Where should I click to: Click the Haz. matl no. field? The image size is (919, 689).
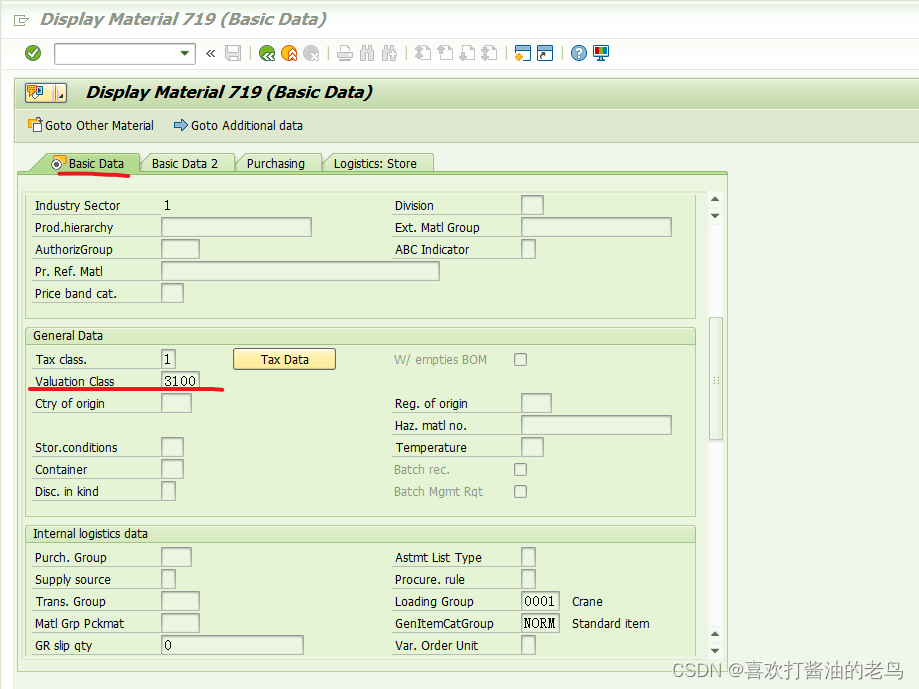click(596, 425)
